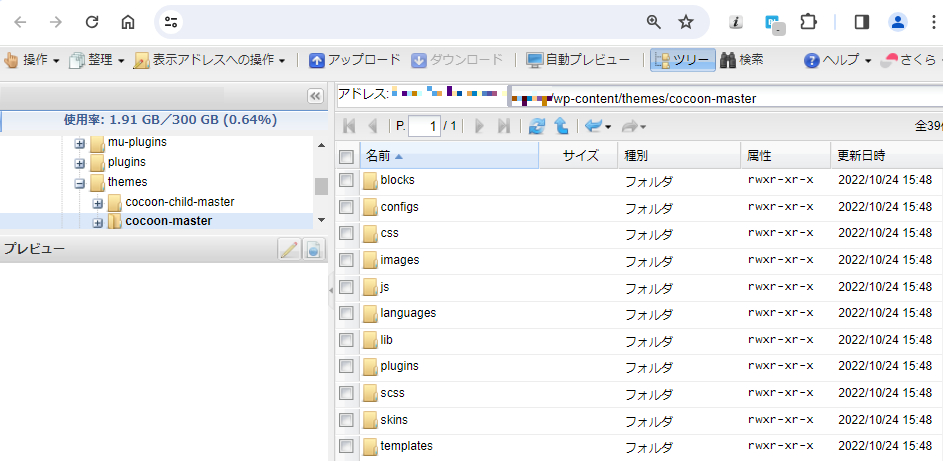This screenshot has height=461, width=943.
Task: Refresh the file list icon
Action: pos(536,126)
